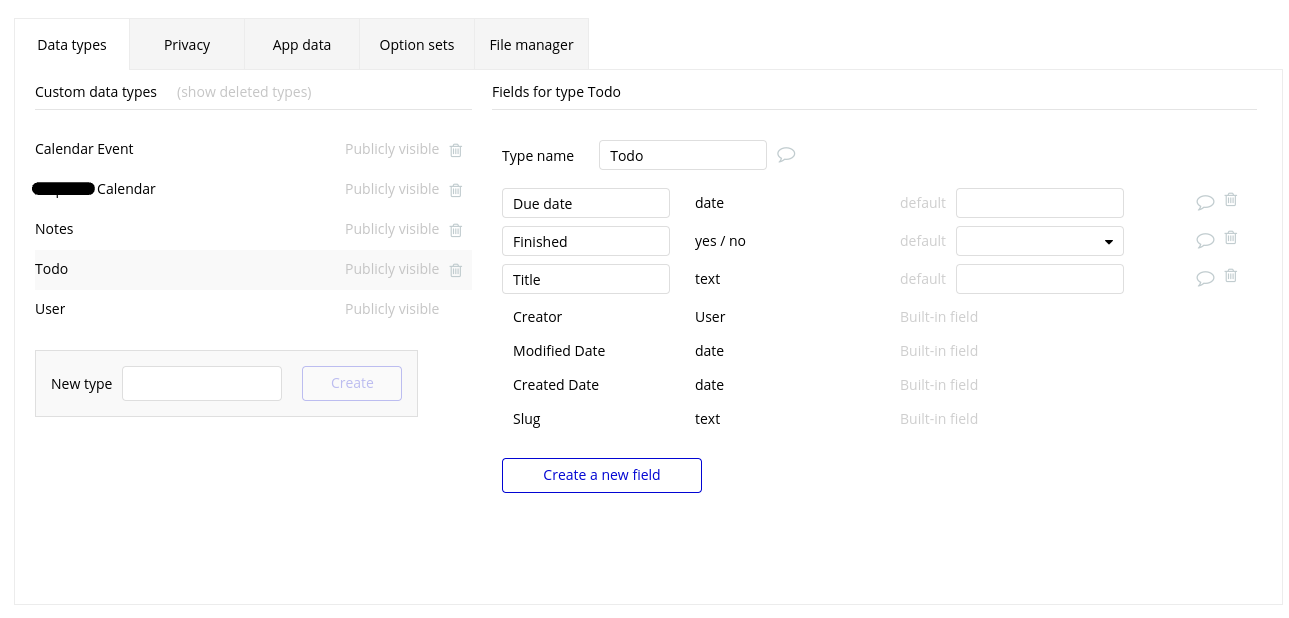This screenshot has width=1289, height=618.
Task: Click the New type name input
Action: tap(202, 384)
